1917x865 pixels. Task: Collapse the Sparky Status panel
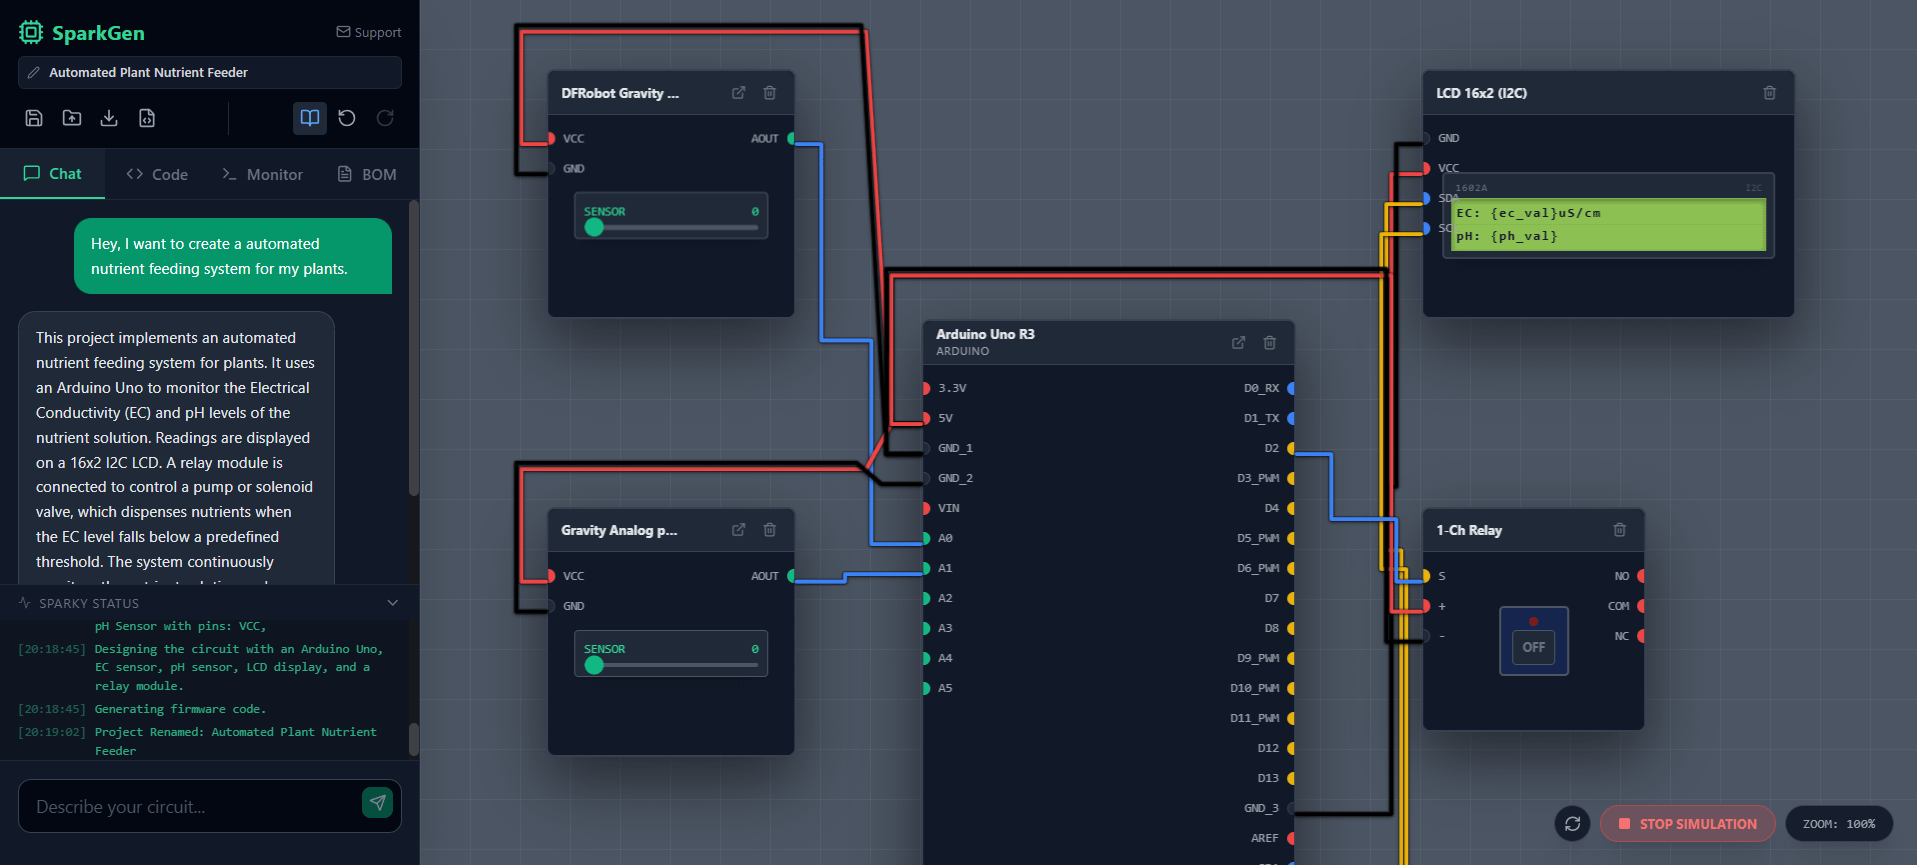coord(392,603)
